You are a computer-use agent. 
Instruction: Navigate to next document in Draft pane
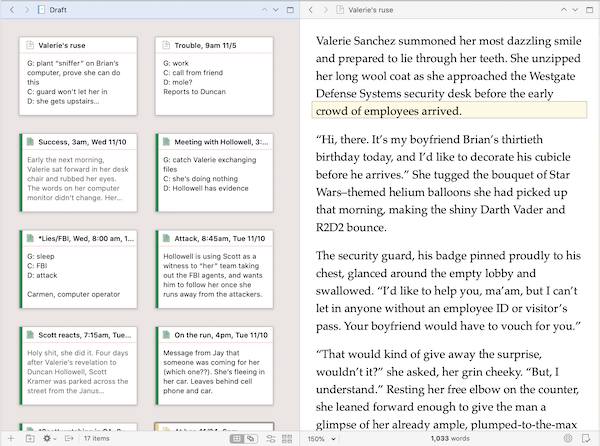(276, 10)
